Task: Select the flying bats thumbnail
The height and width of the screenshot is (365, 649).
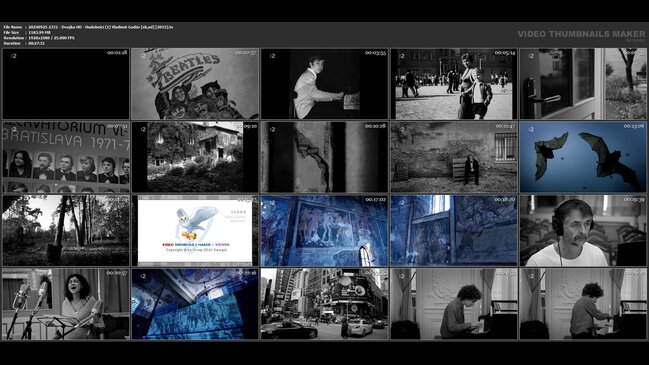Action: click(583, 157)
